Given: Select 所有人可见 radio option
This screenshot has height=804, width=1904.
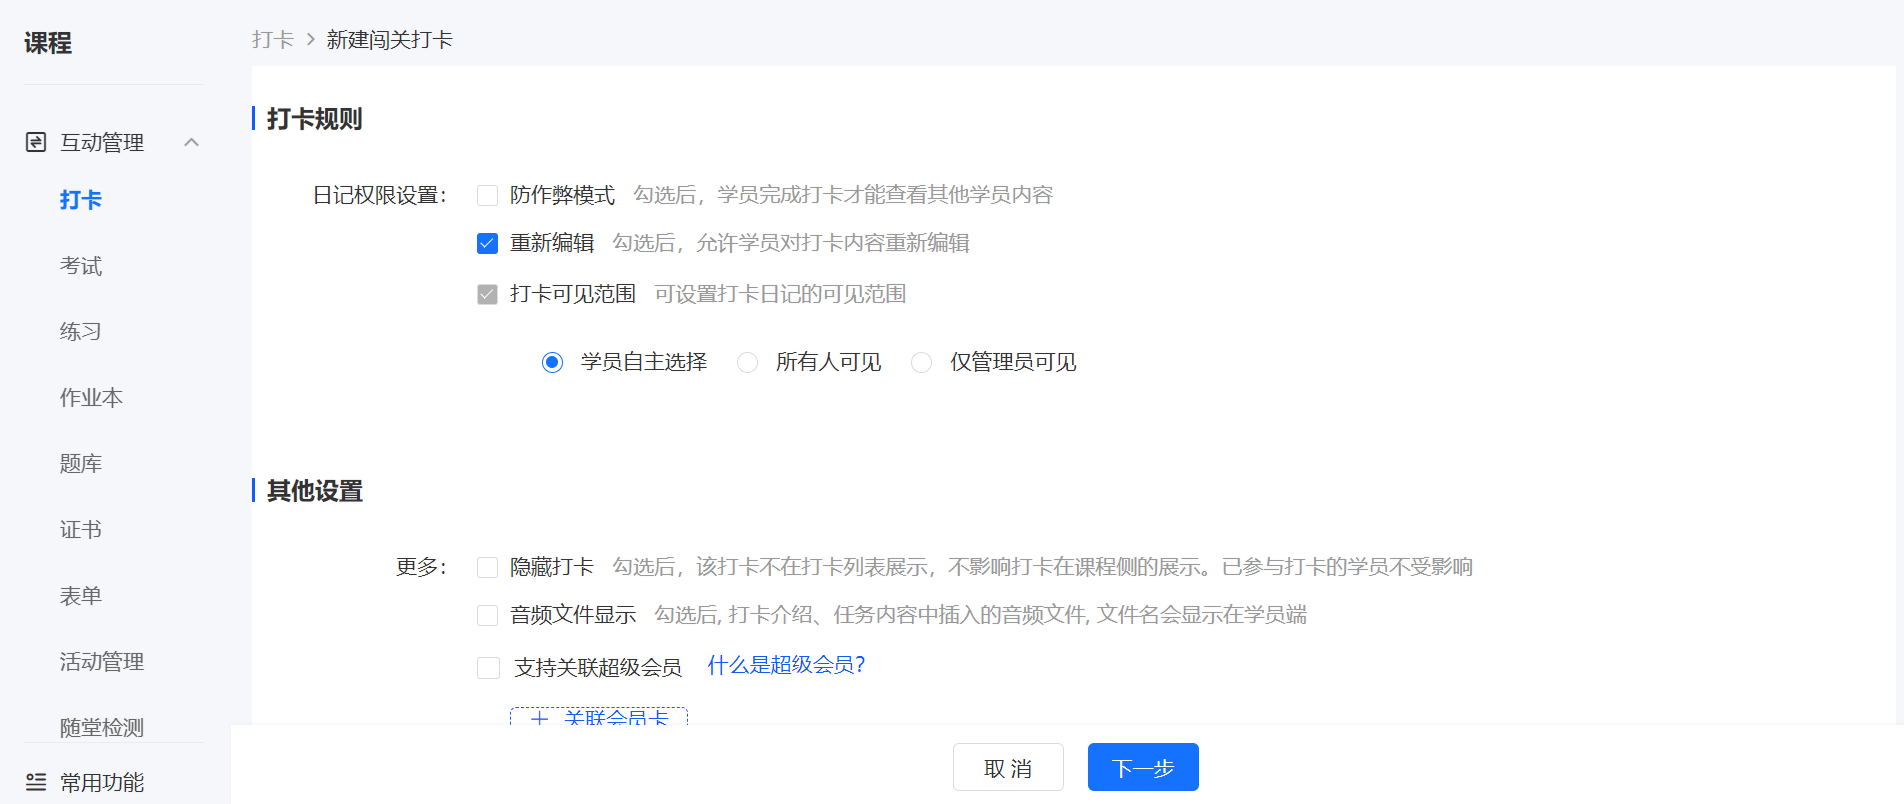Looking at the screenshot, I should (747, 362).
